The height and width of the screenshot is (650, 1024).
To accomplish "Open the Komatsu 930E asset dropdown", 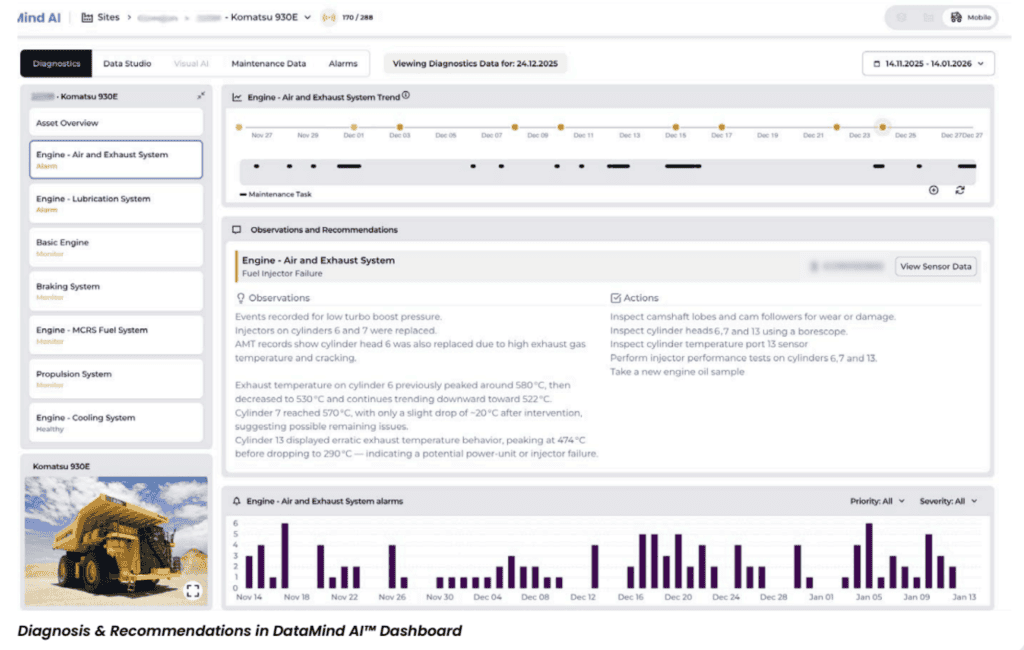I will (x=306, y=18).
